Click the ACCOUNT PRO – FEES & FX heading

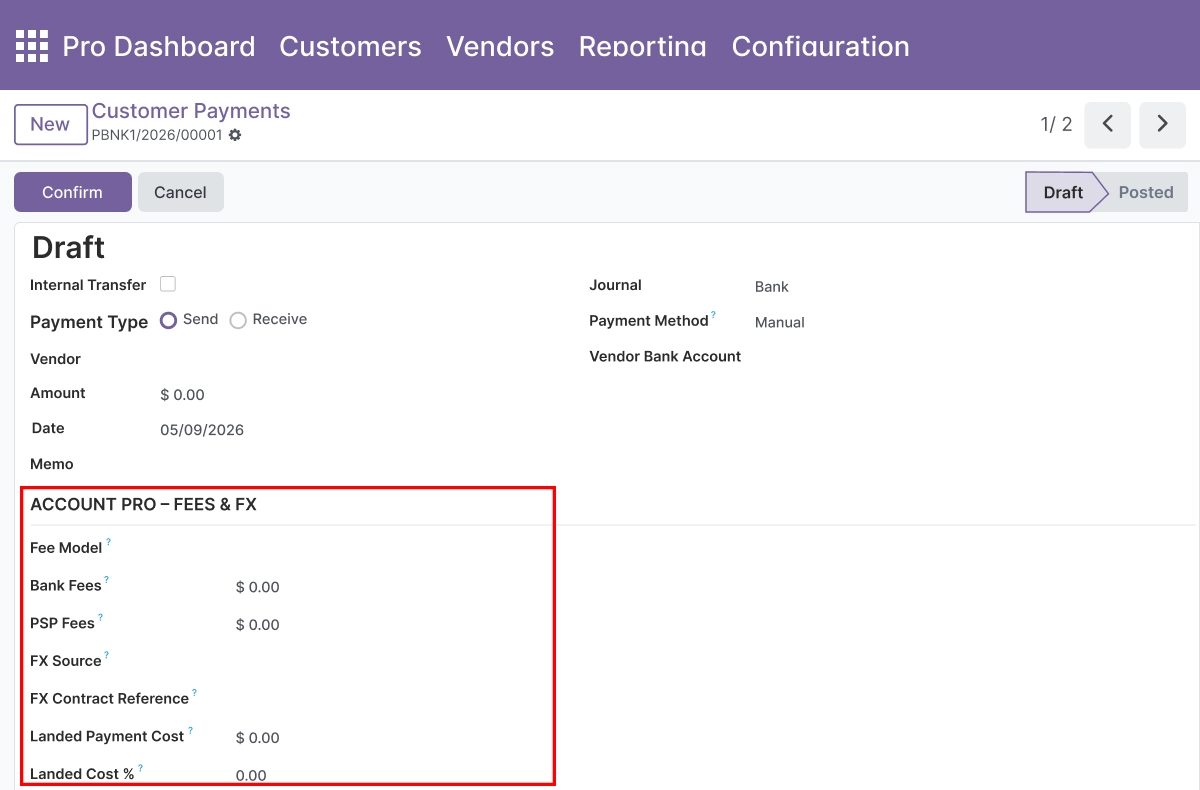143,505
